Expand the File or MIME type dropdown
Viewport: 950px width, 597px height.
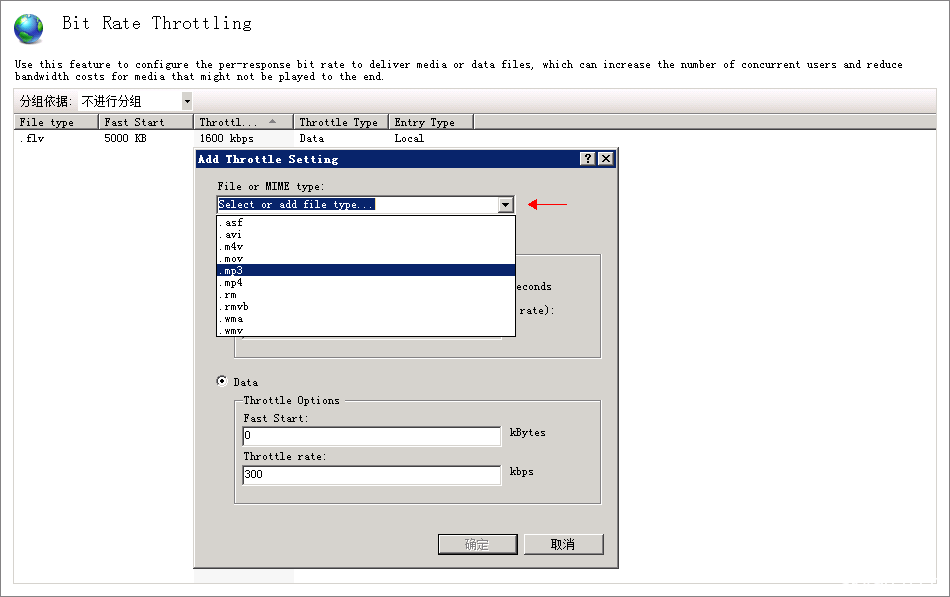(506, 205)
